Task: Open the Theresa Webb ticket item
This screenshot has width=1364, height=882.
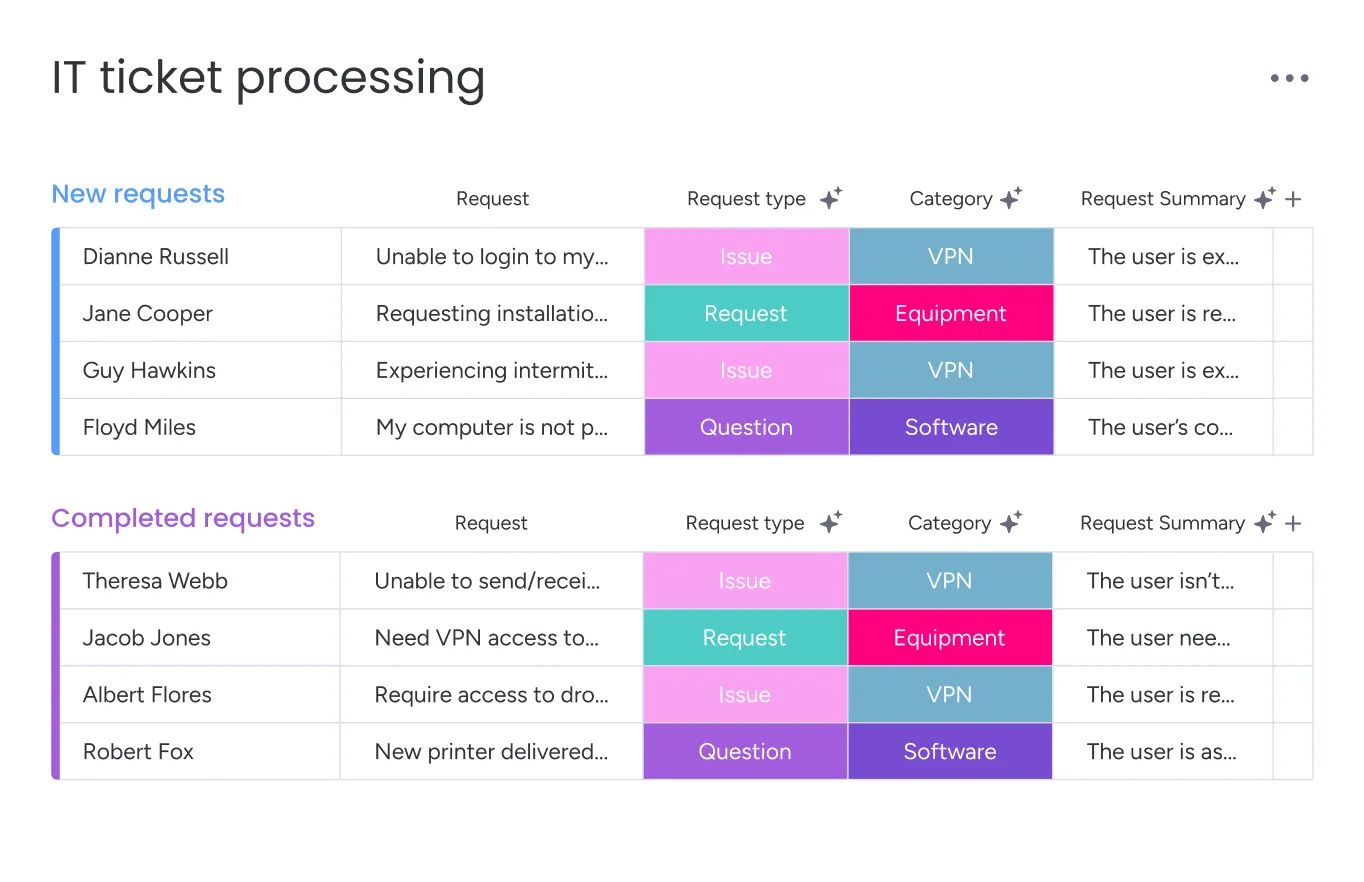Action: 155,581
